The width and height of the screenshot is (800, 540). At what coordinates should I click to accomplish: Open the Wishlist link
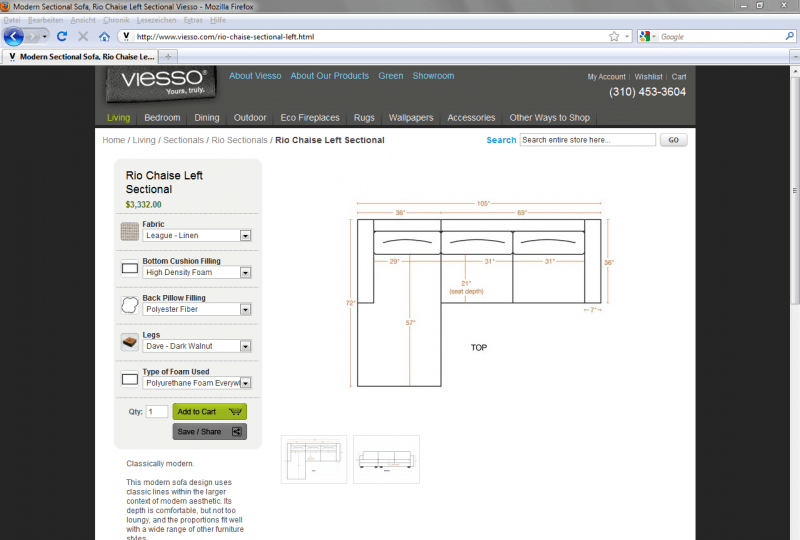(x=648, y=77)
